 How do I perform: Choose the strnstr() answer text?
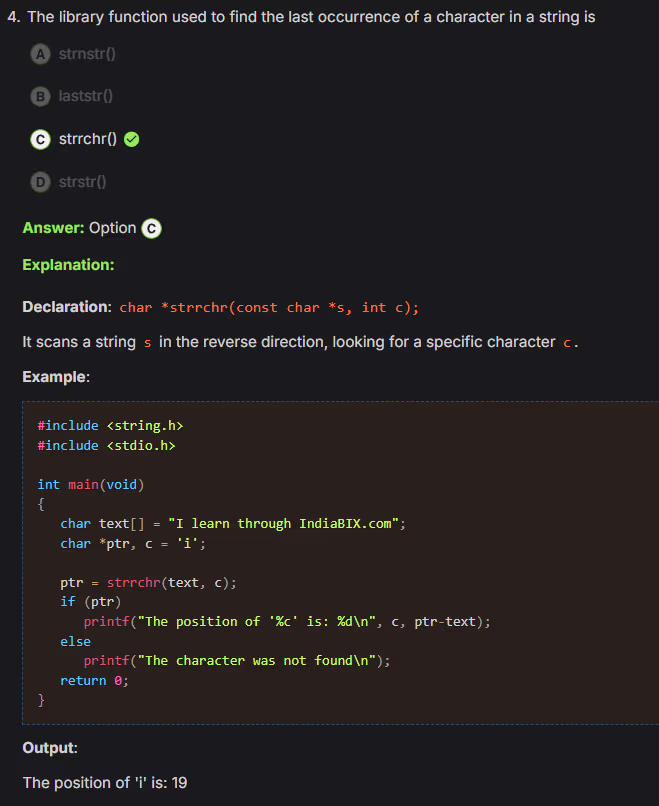coord(88,54)
